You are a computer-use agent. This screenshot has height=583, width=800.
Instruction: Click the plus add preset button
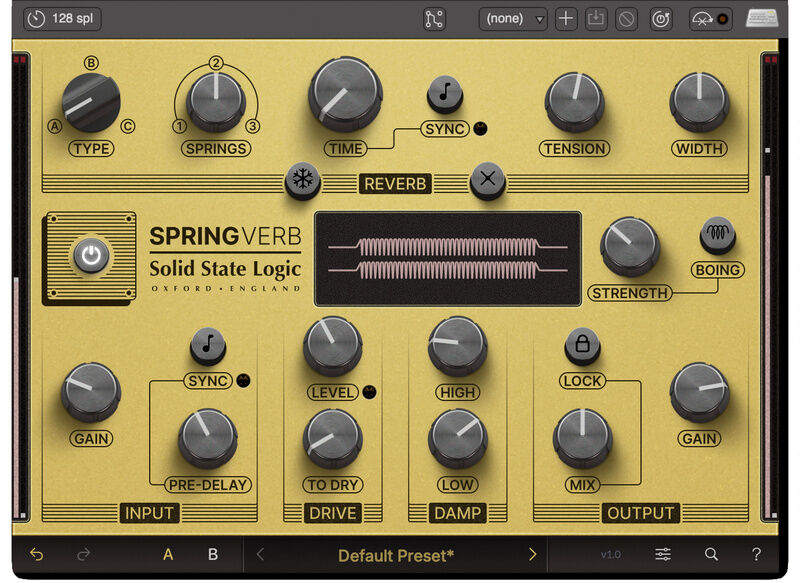[x=566, y=19]
